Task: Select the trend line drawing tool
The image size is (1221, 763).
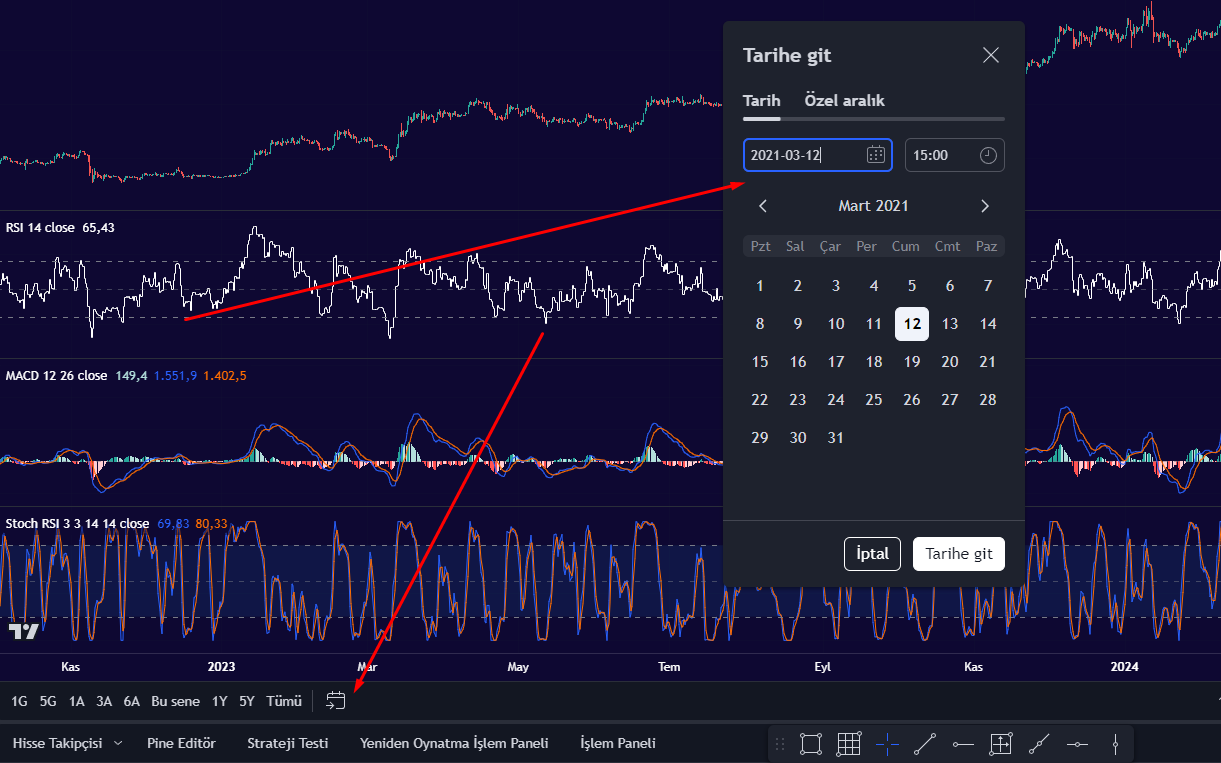Action: [x=925, y=744]
